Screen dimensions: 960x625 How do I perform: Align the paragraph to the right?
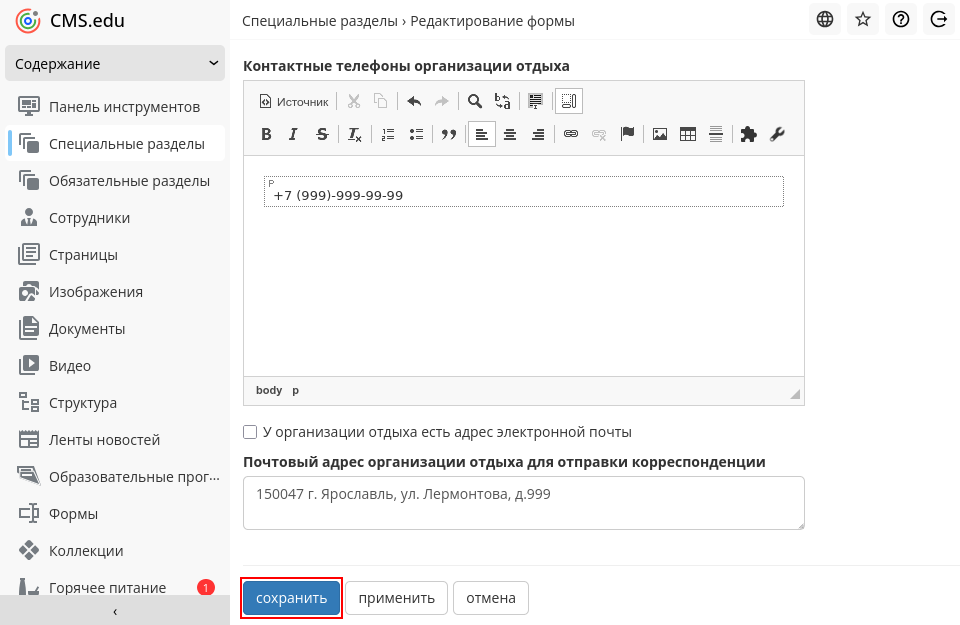538,135
